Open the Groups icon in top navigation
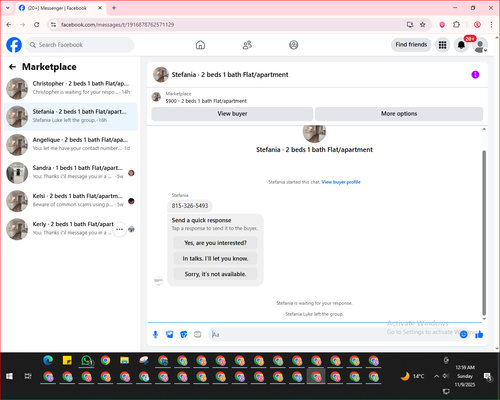 (x=294, y=45)
